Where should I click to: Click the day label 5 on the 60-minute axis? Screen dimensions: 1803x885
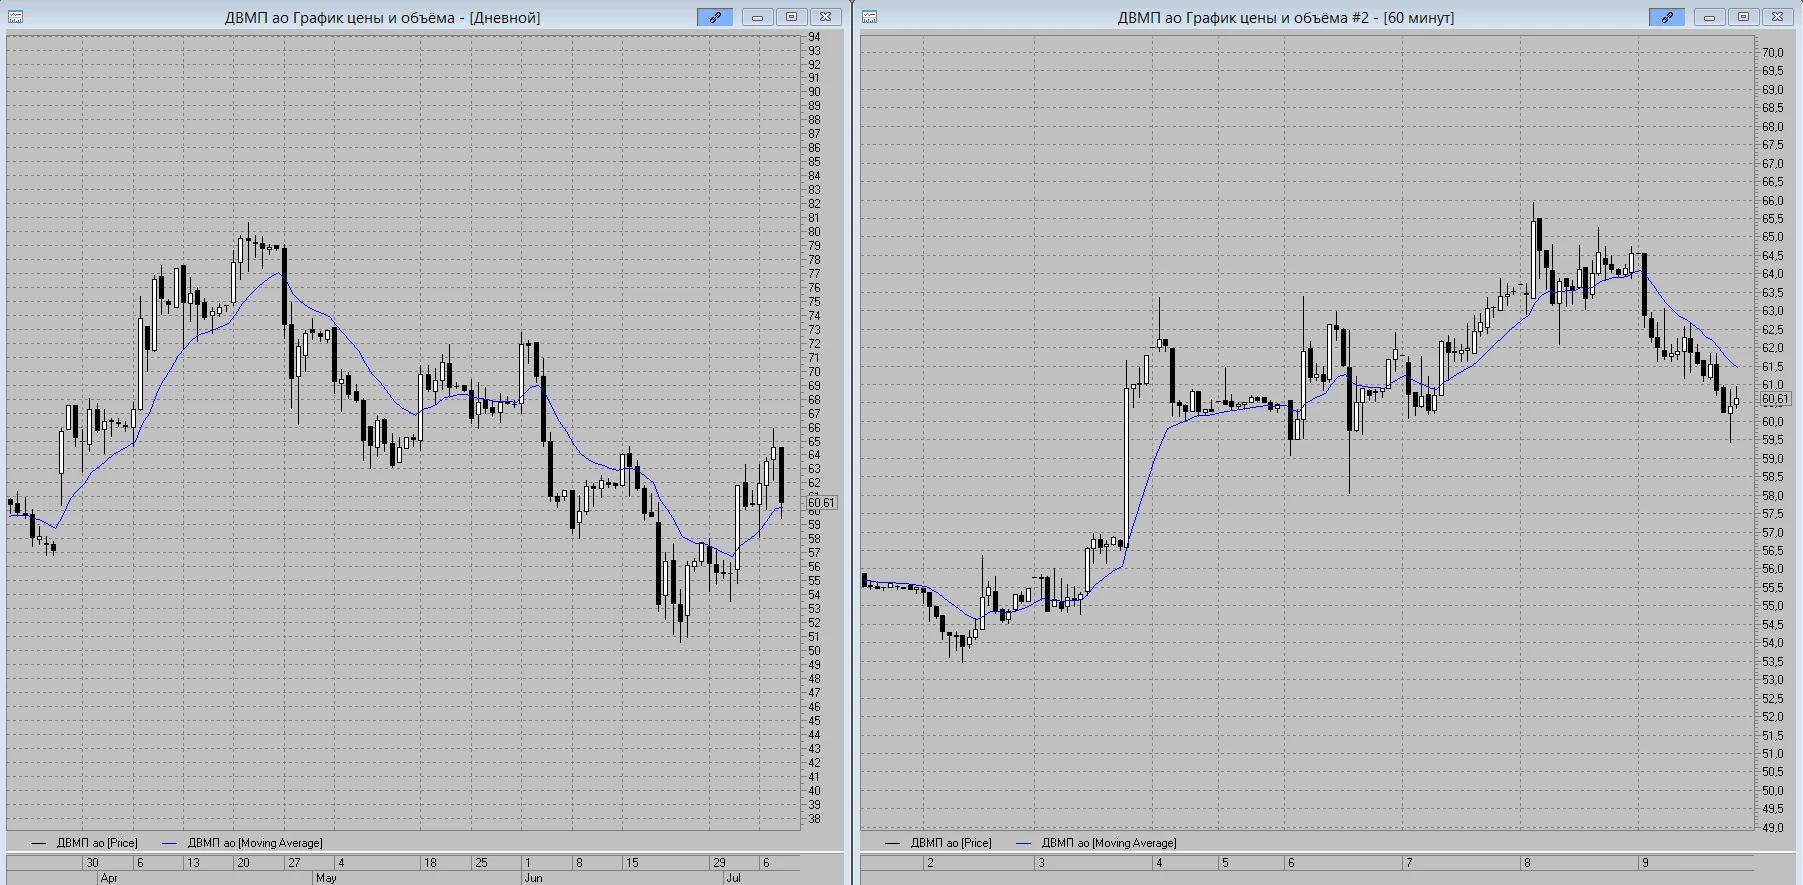(x=1225, y=863)
